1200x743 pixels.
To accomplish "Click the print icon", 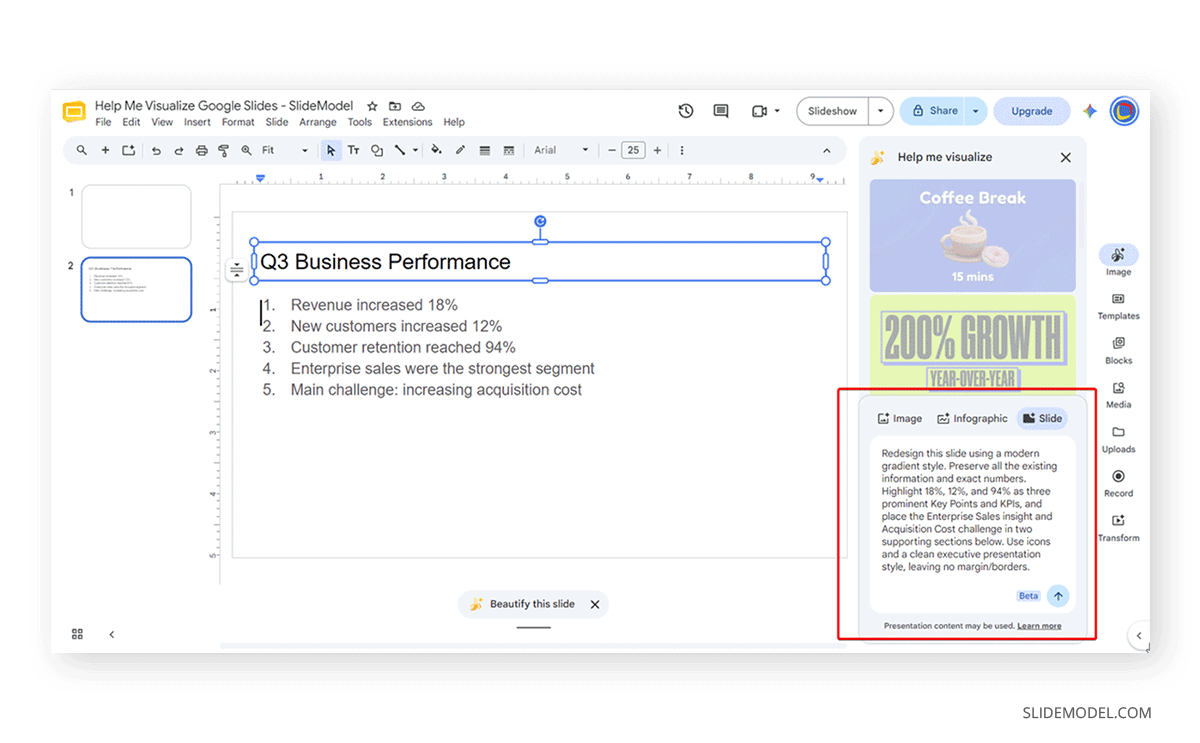I will coord(201,150).
